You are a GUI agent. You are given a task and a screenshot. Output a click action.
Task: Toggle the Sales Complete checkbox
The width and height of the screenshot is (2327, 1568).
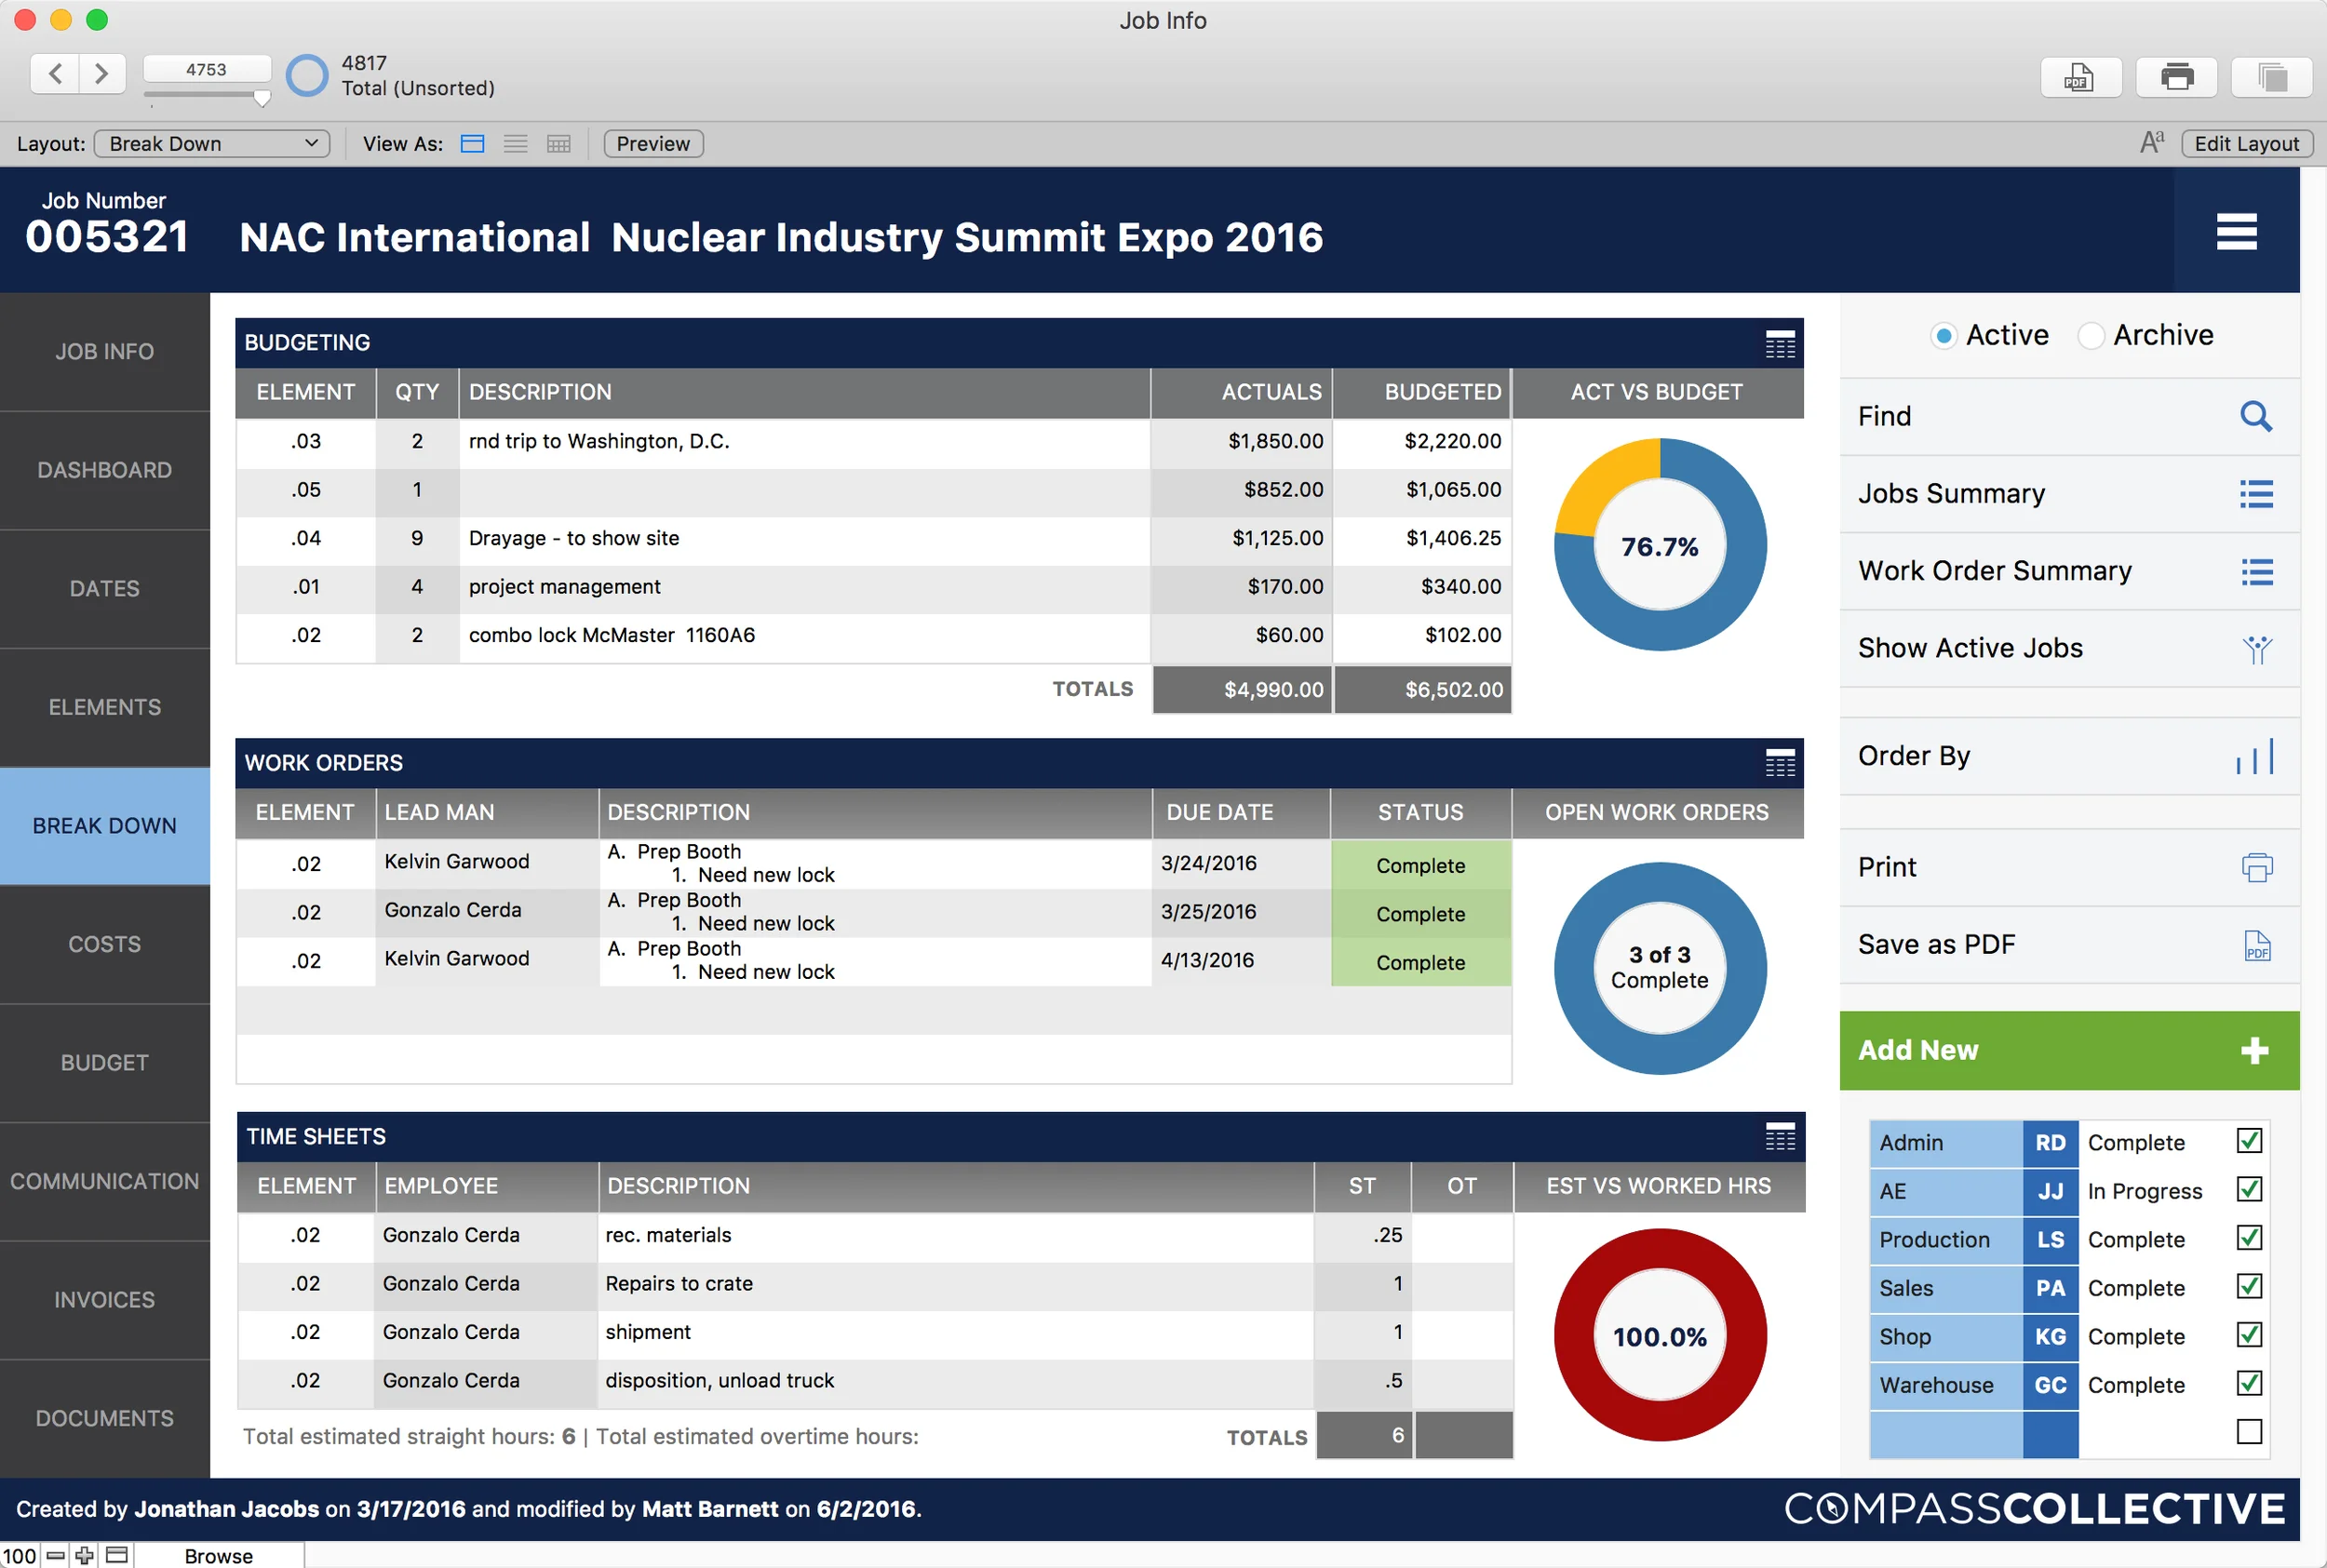click(2249, 1286)
